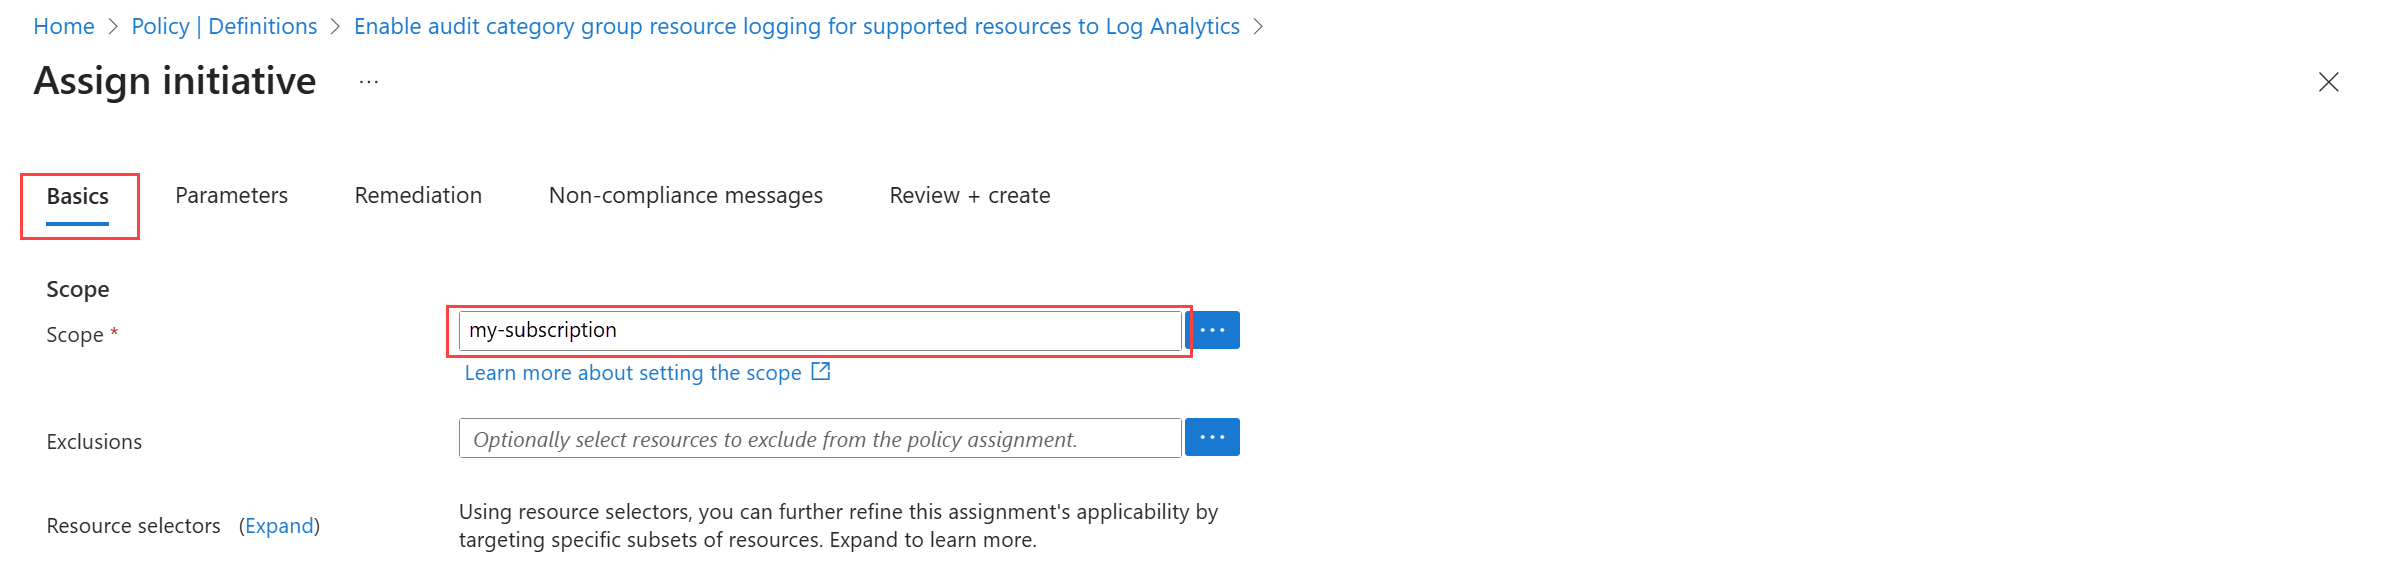Screen dimensions: 2385x566
Task: Open the Enable audit category group breadcrumb link
Action: click(796, 27)
